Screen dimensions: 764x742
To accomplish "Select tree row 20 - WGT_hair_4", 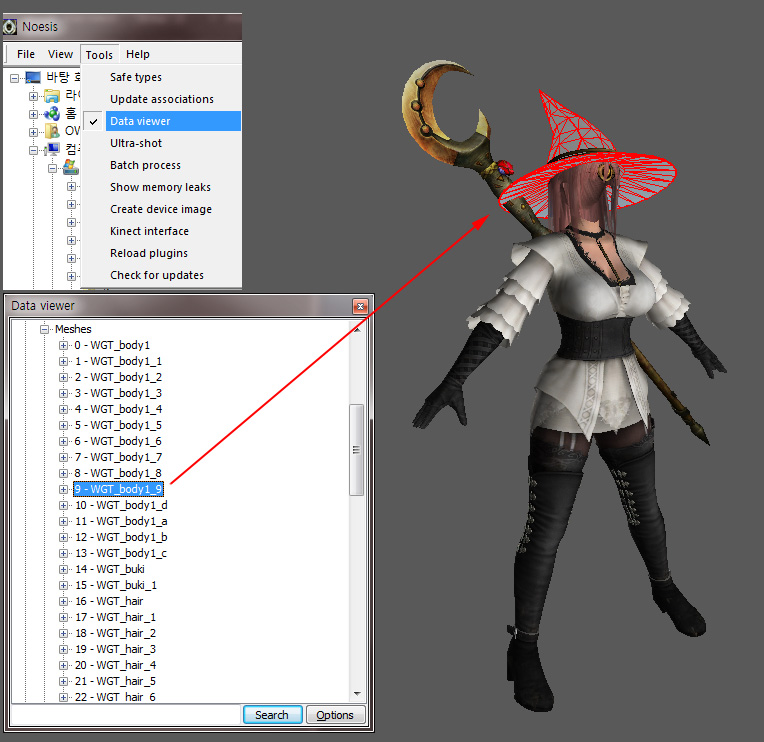I will [115, 666].
